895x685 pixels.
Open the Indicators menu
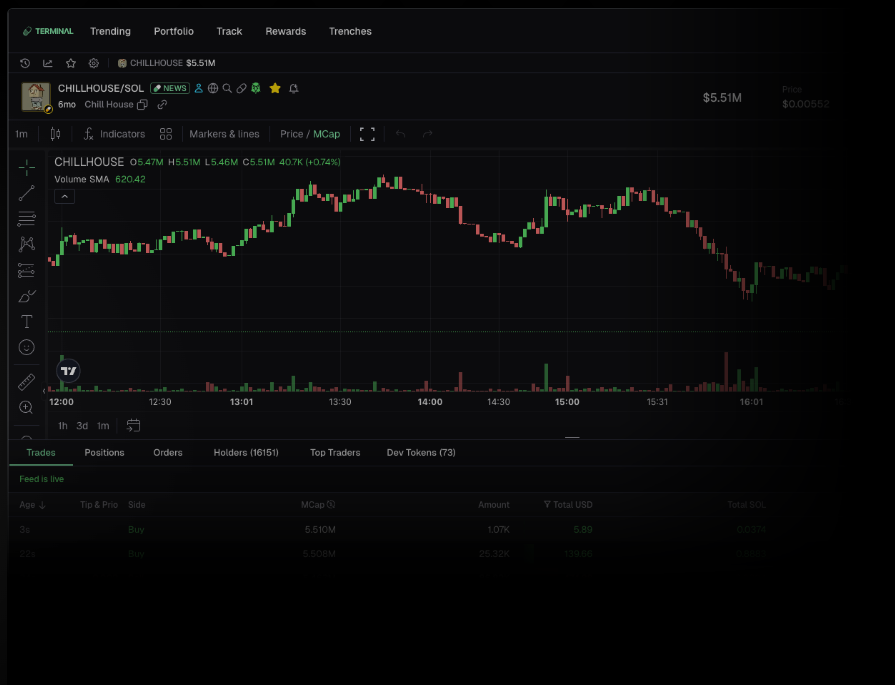coord(114,134)
